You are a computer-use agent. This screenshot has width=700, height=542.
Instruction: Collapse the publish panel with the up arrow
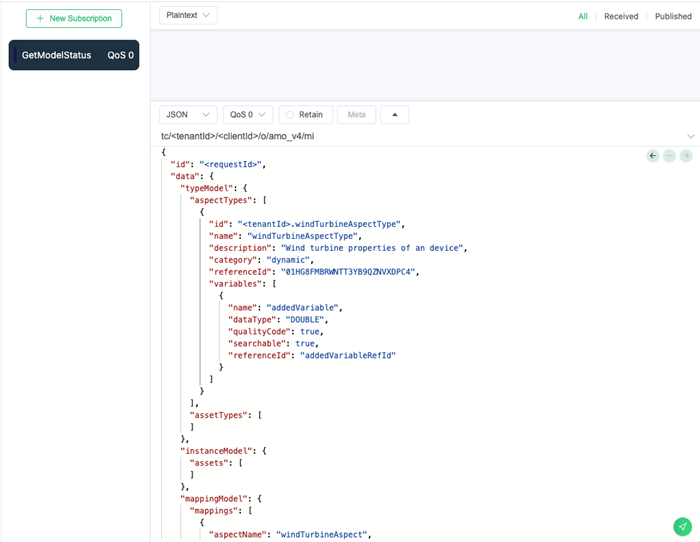pyautogui.click(x=395, y=115)
